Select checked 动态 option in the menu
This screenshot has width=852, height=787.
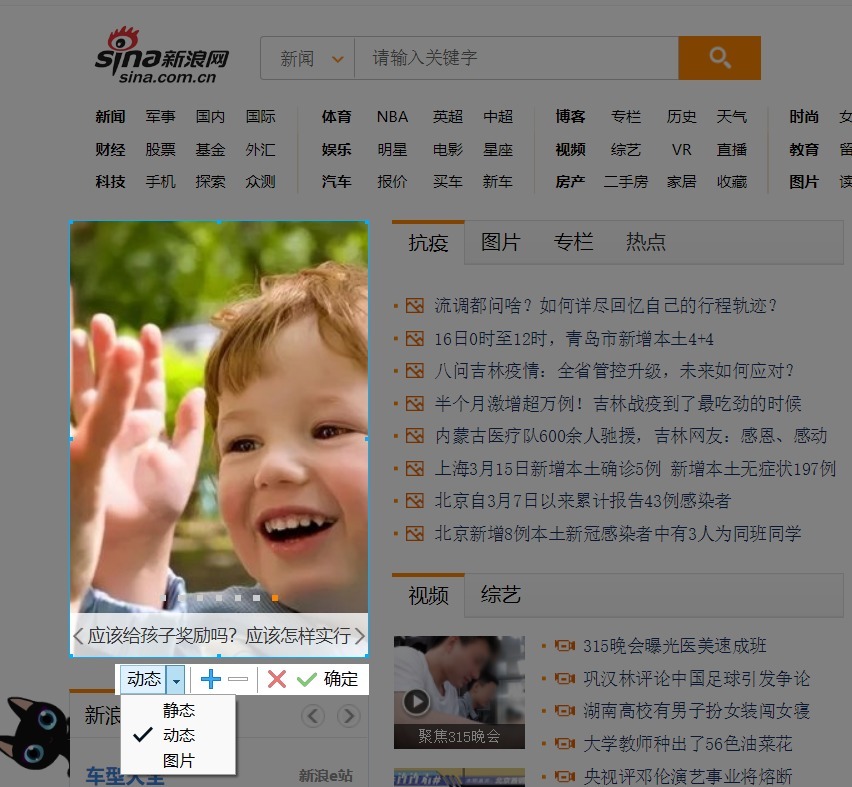pos(178,735)
